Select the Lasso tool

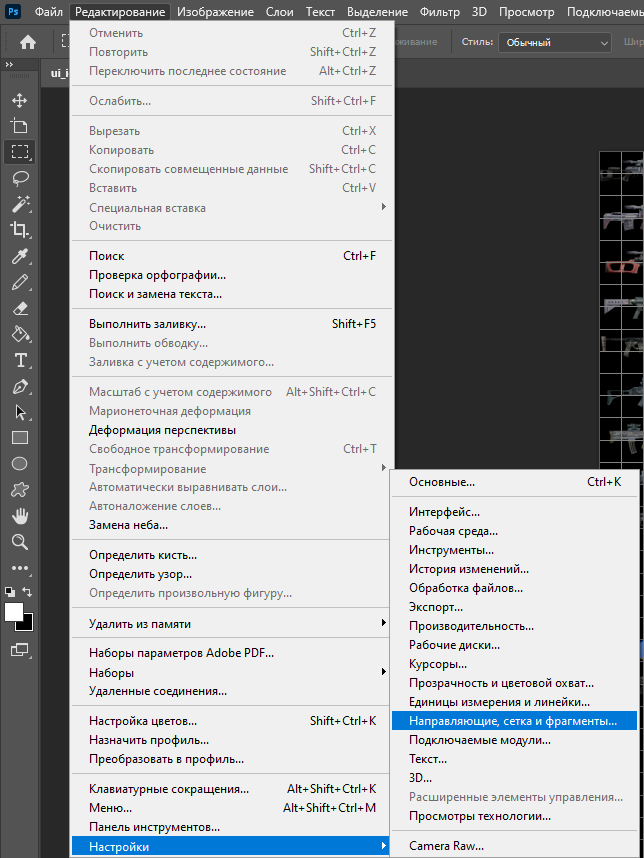20,178
